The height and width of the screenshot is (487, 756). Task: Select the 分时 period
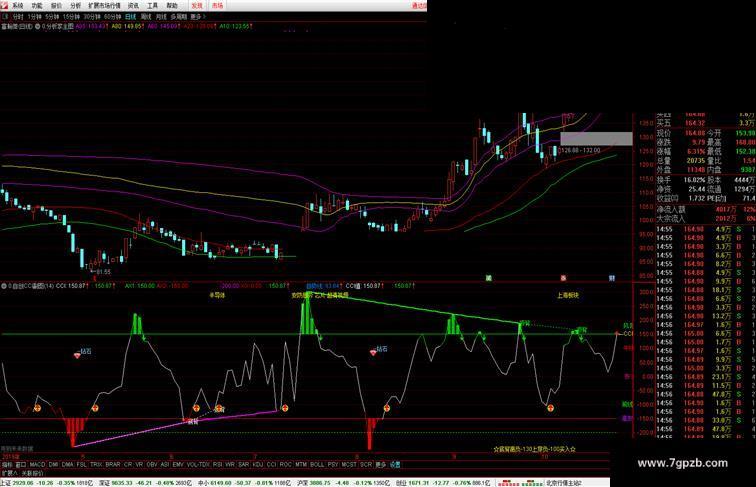point(18,16)
